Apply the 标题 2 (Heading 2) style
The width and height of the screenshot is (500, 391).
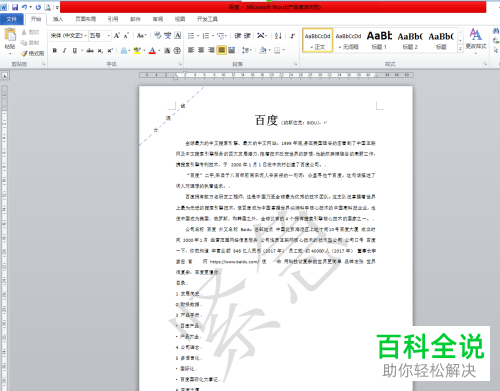coord(410,40)
